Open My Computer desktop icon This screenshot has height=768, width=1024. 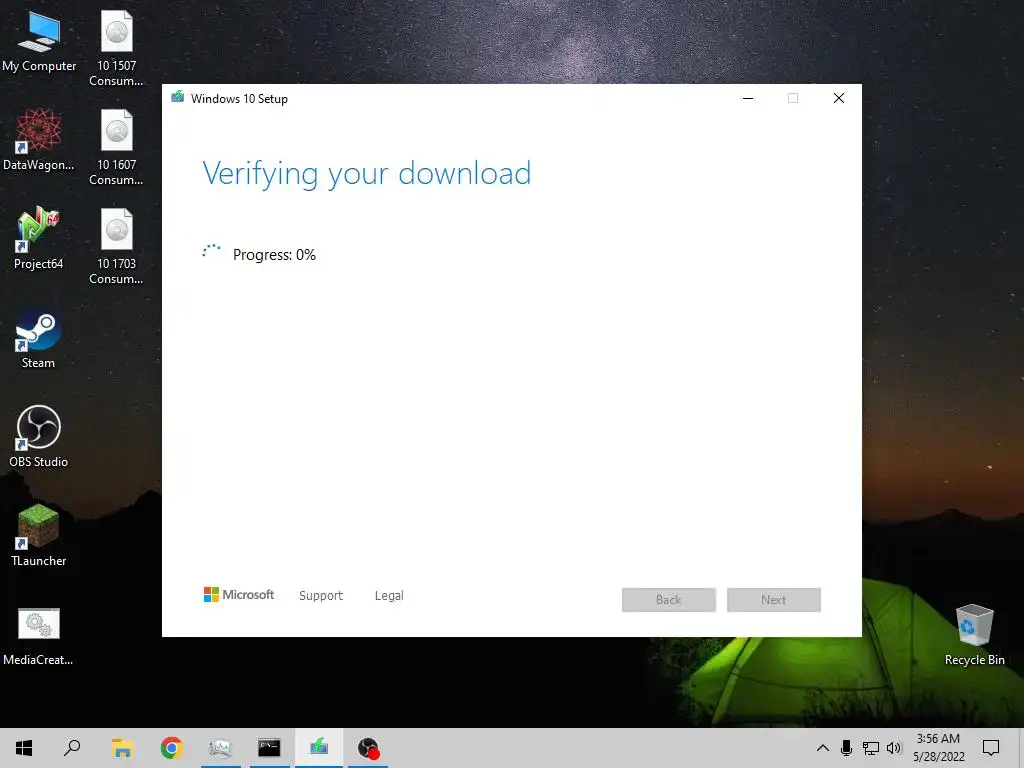pos(39,43)
